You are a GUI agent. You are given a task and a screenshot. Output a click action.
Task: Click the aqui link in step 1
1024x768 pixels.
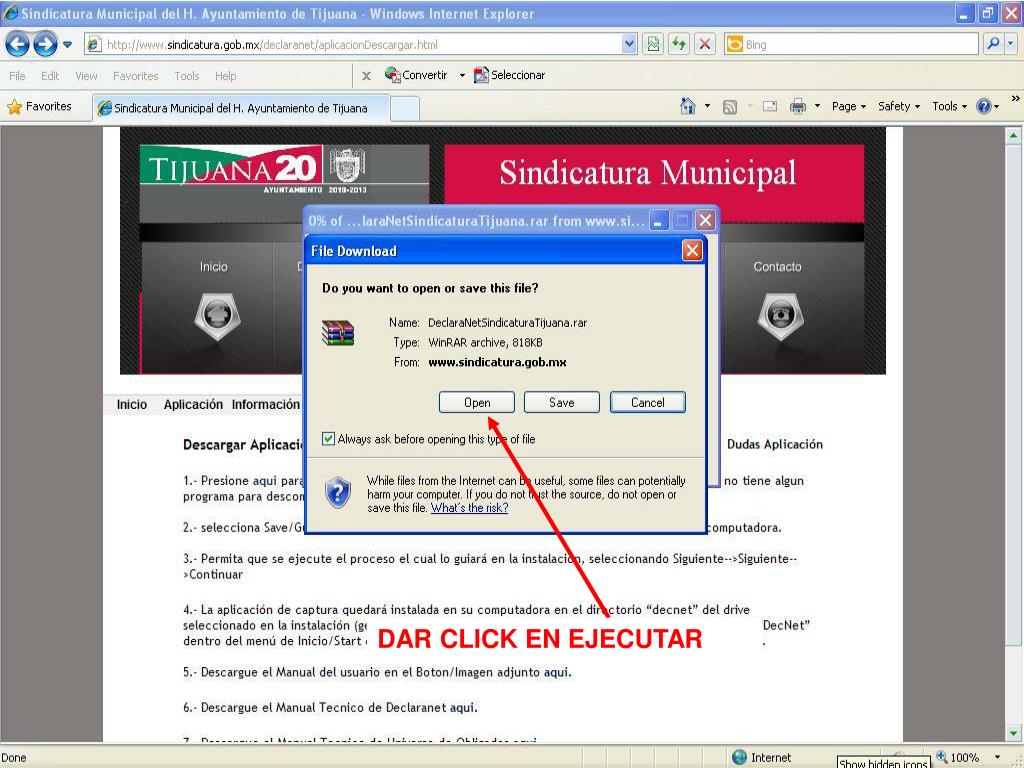click(x=264, y=481)
